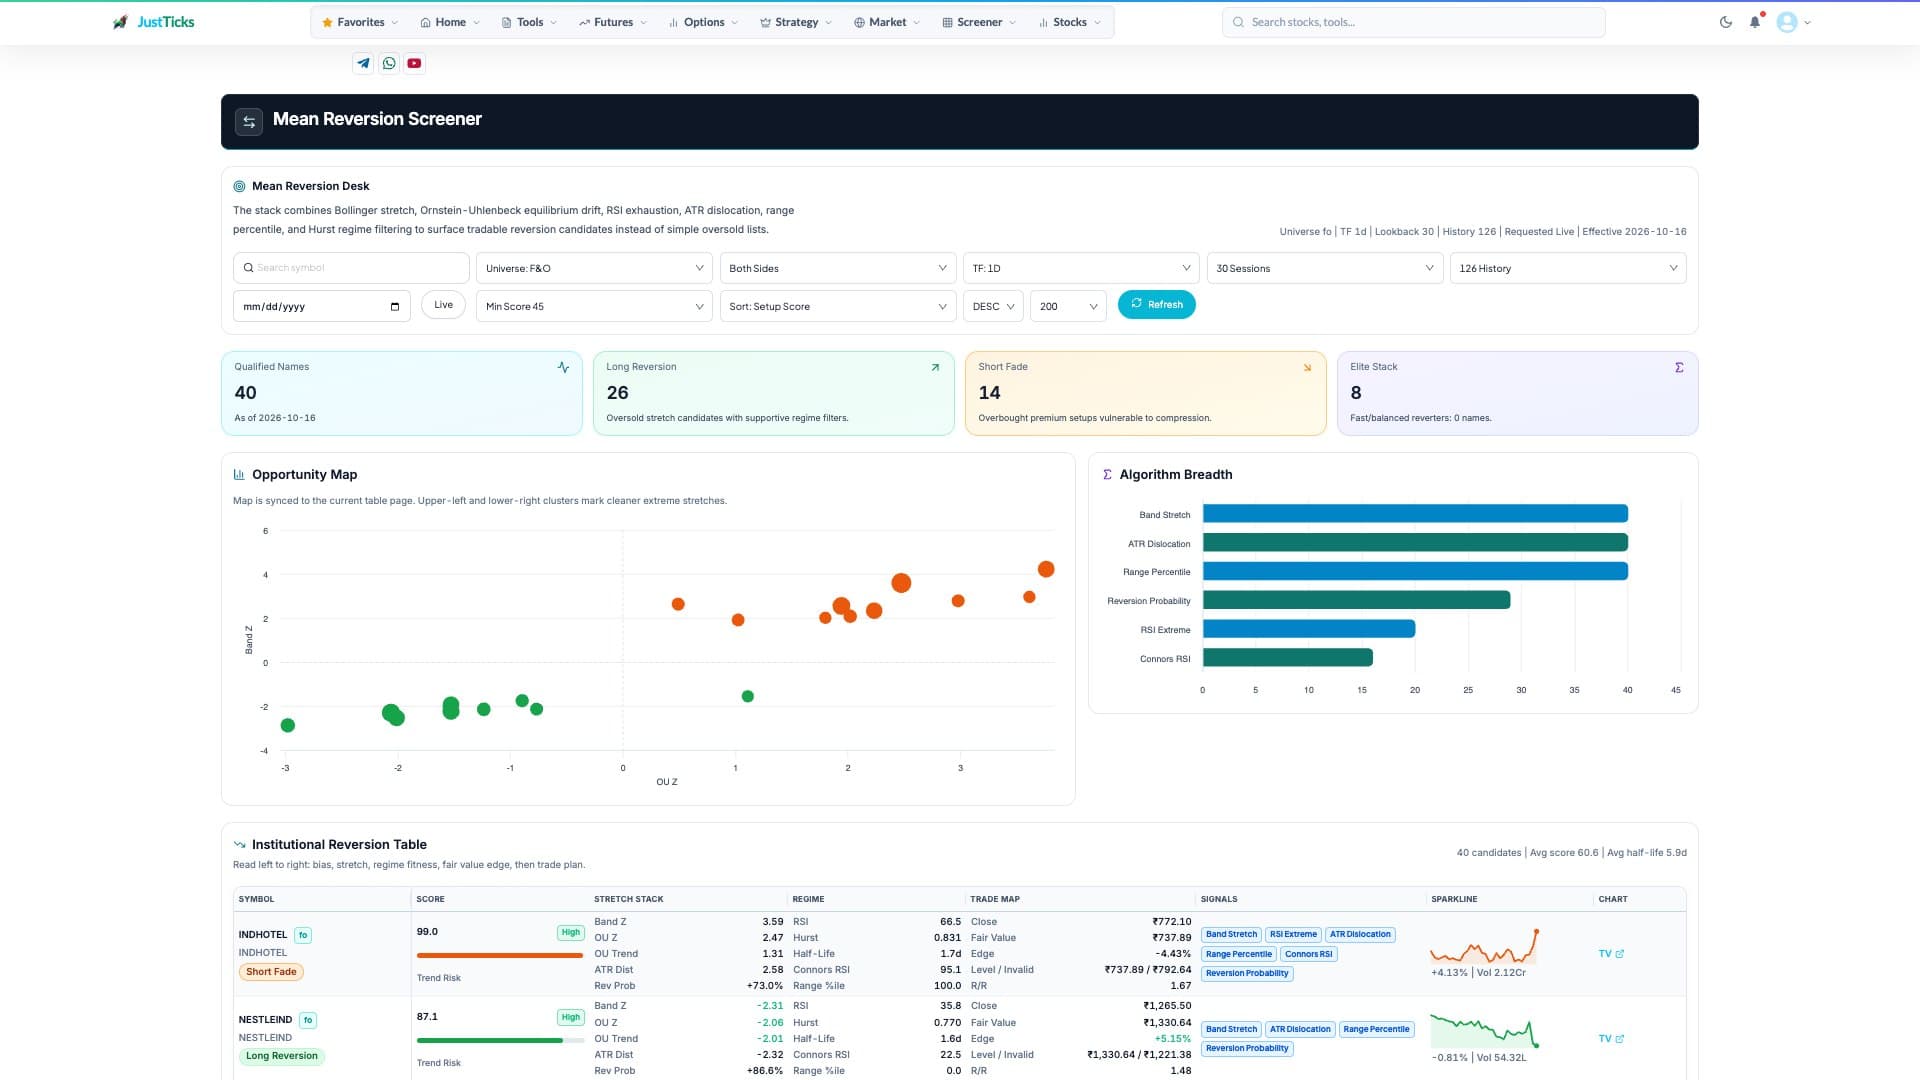Click the INDHOTEL score progress bar
The image size is (1920, 1080).
tap(500, 956)
